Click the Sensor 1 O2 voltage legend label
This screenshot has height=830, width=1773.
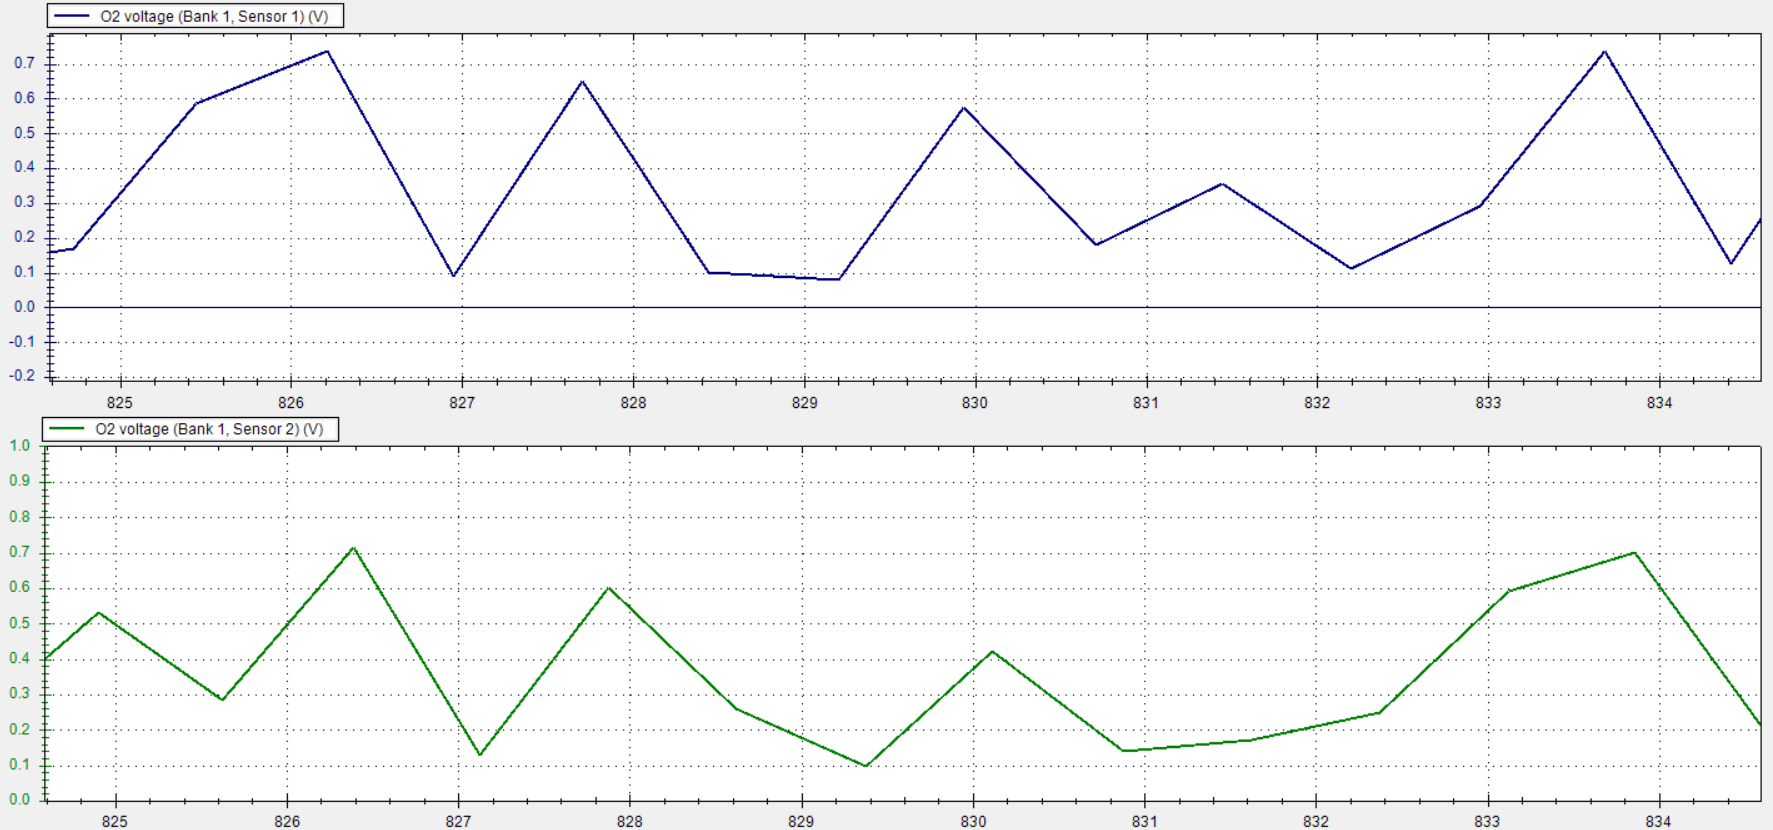pos(214,16)
